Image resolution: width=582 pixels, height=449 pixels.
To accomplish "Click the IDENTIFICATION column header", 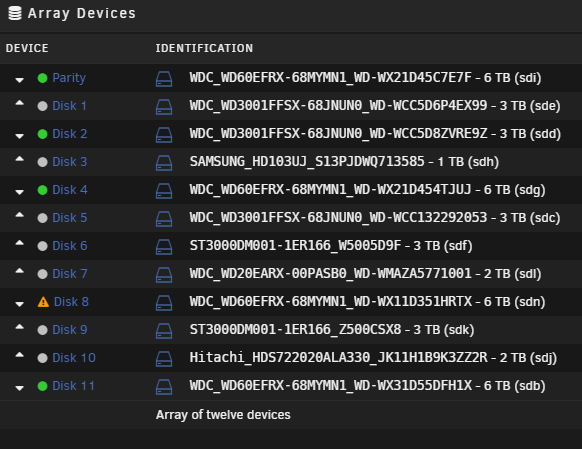I will (x=204, y=48).
